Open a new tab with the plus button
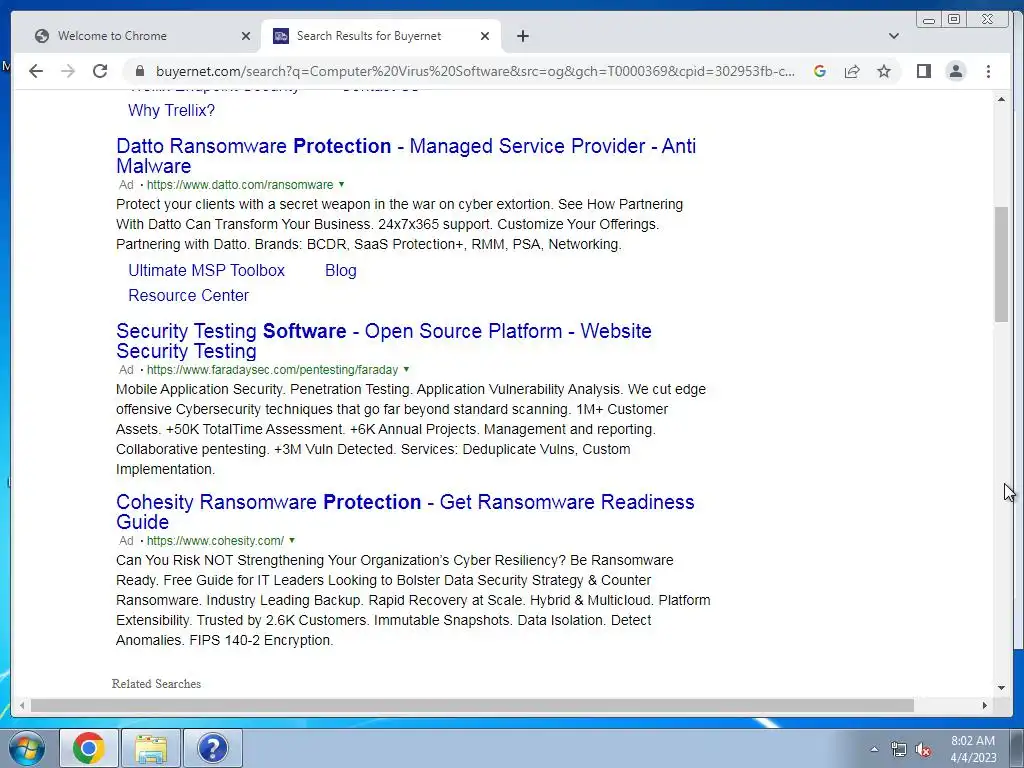 (522, 36)
